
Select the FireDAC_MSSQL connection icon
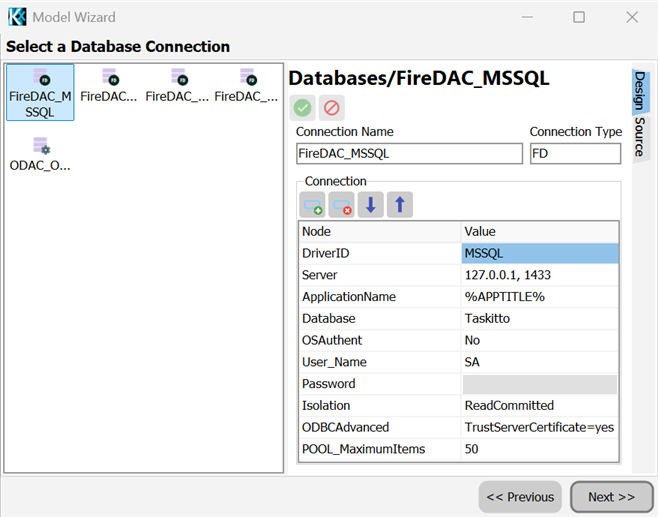click(40, 92)
